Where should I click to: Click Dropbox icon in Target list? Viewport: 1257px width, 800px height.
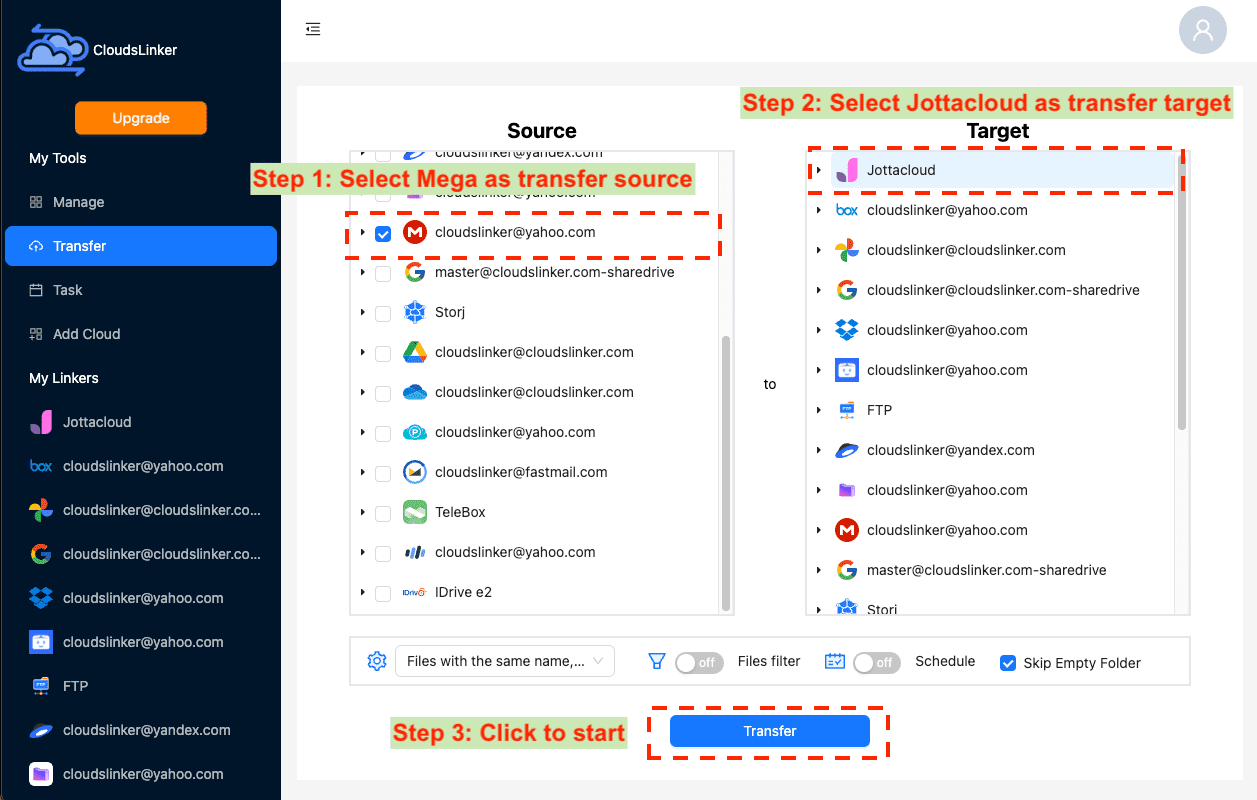point(847,330)
